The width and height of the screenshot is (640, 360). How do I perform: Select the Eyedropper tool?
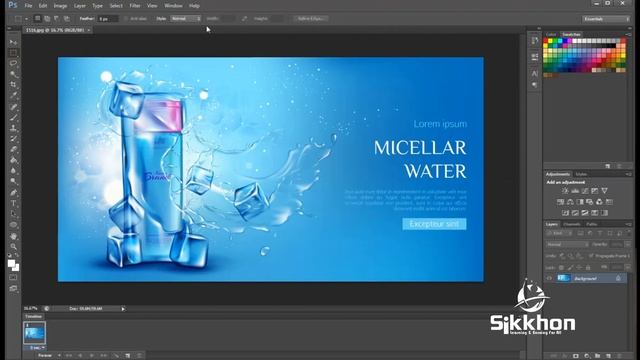coord(13,96)
